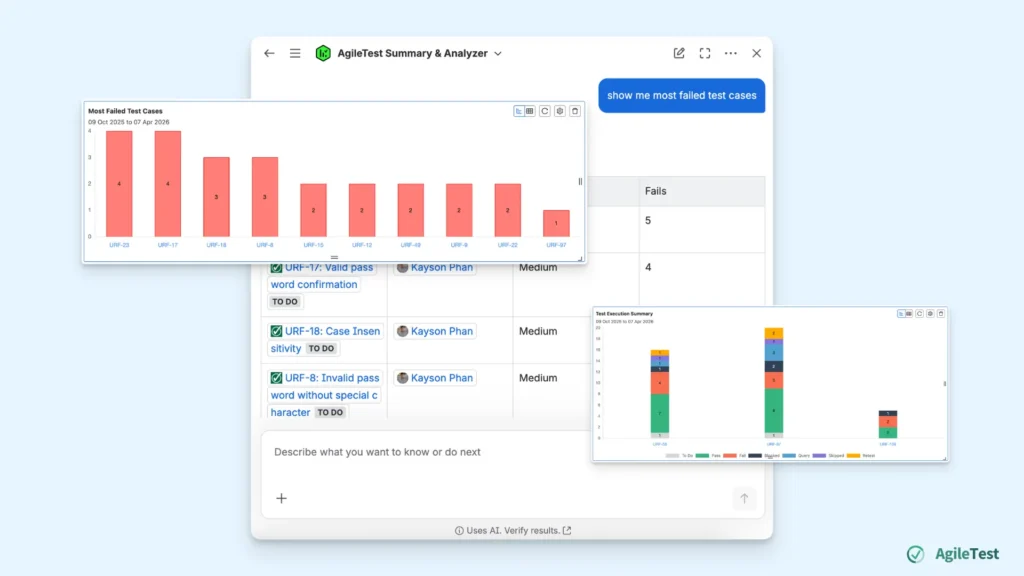Toggle the Skipped legend purple swatch
Viewport: 1024px width, 576px height.
[819, 456]
